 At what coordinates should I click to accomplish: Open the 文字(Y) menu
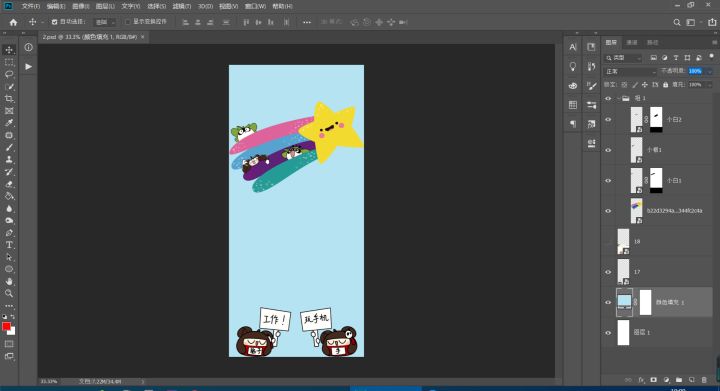point(131,6)
